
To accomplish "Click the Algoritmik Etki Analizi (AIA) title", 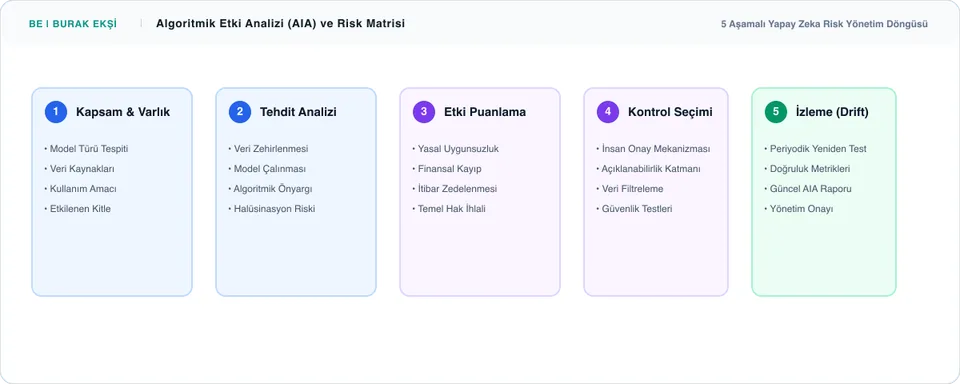I will tap(280, 23).
